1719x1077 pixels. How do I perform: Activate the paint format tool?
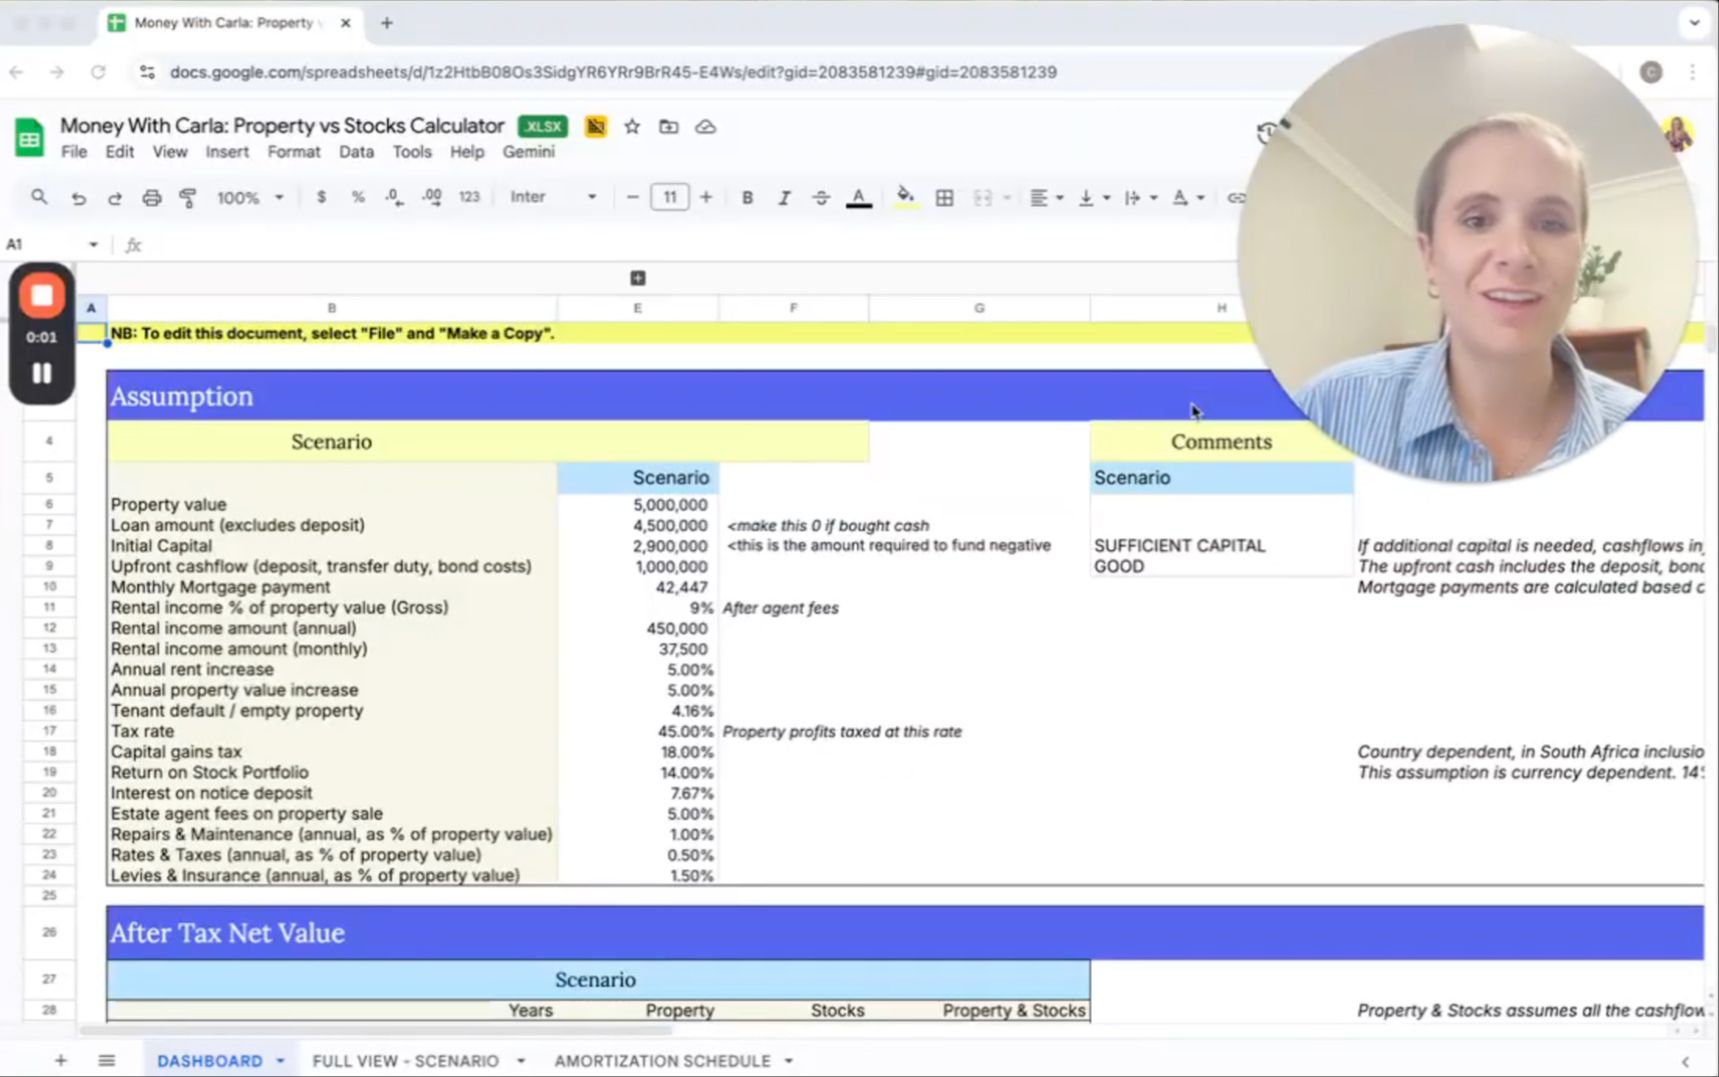[187, 198]
